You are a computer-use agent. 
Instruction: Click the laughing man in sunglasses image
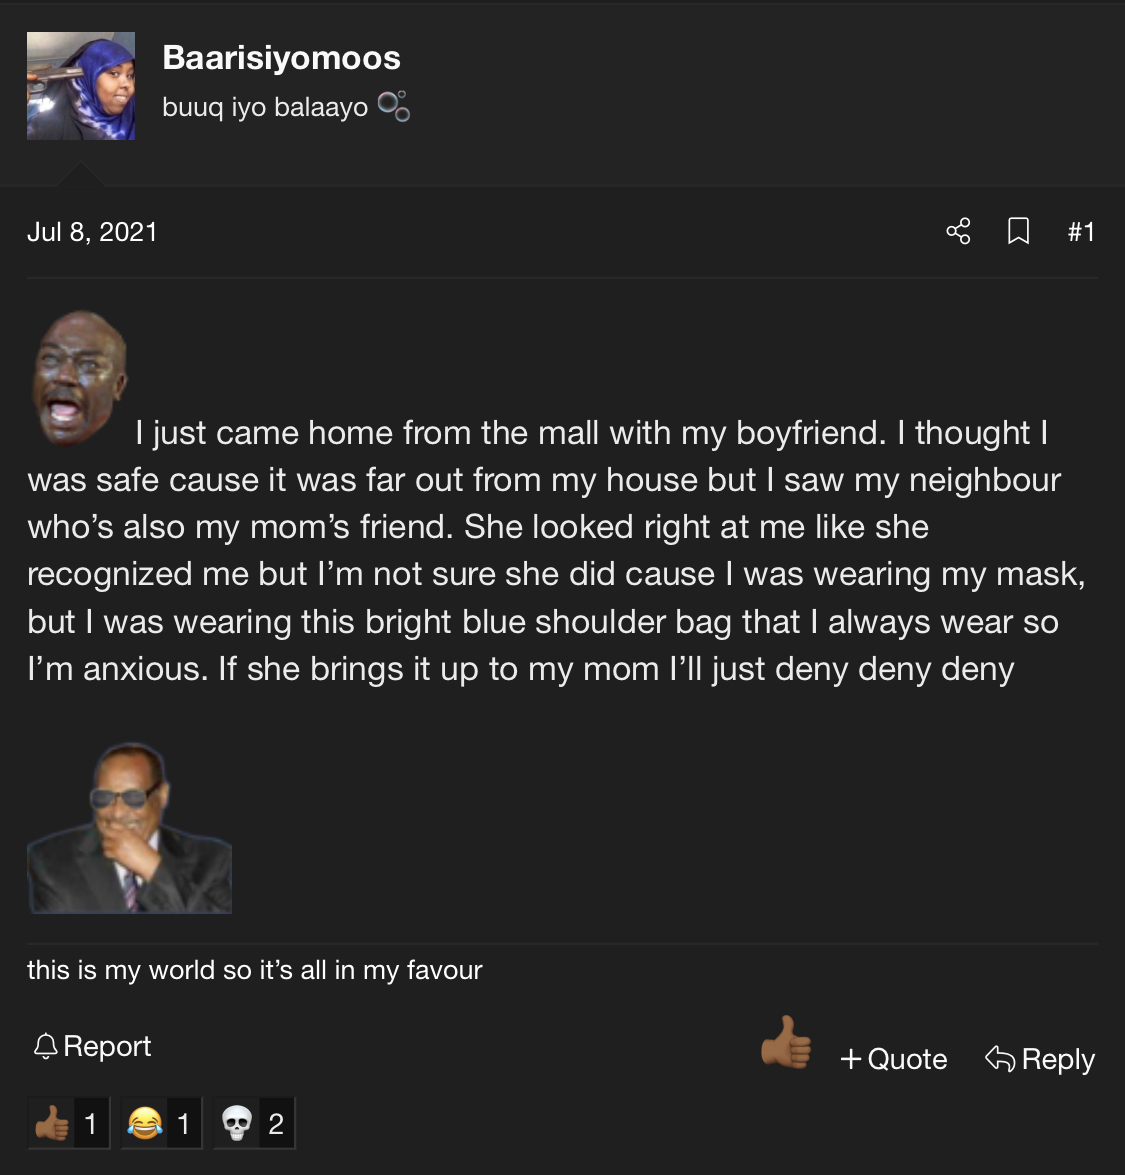[130, 827]
